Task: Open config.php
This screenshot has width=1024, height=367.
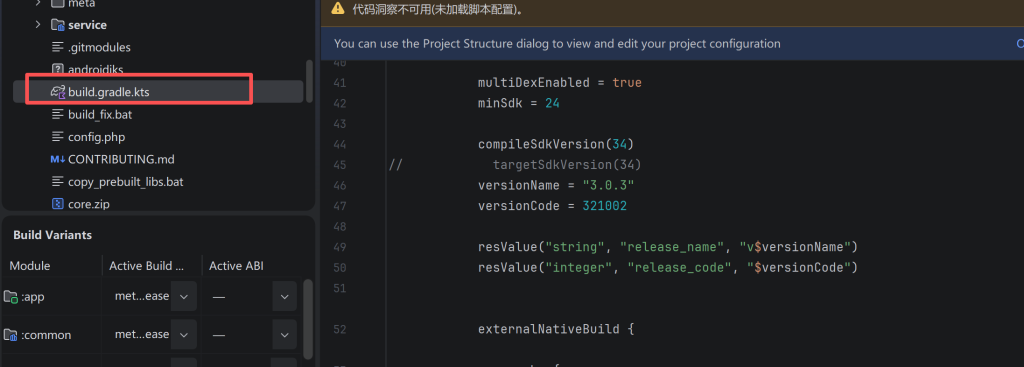Action: tap(97, 137)
